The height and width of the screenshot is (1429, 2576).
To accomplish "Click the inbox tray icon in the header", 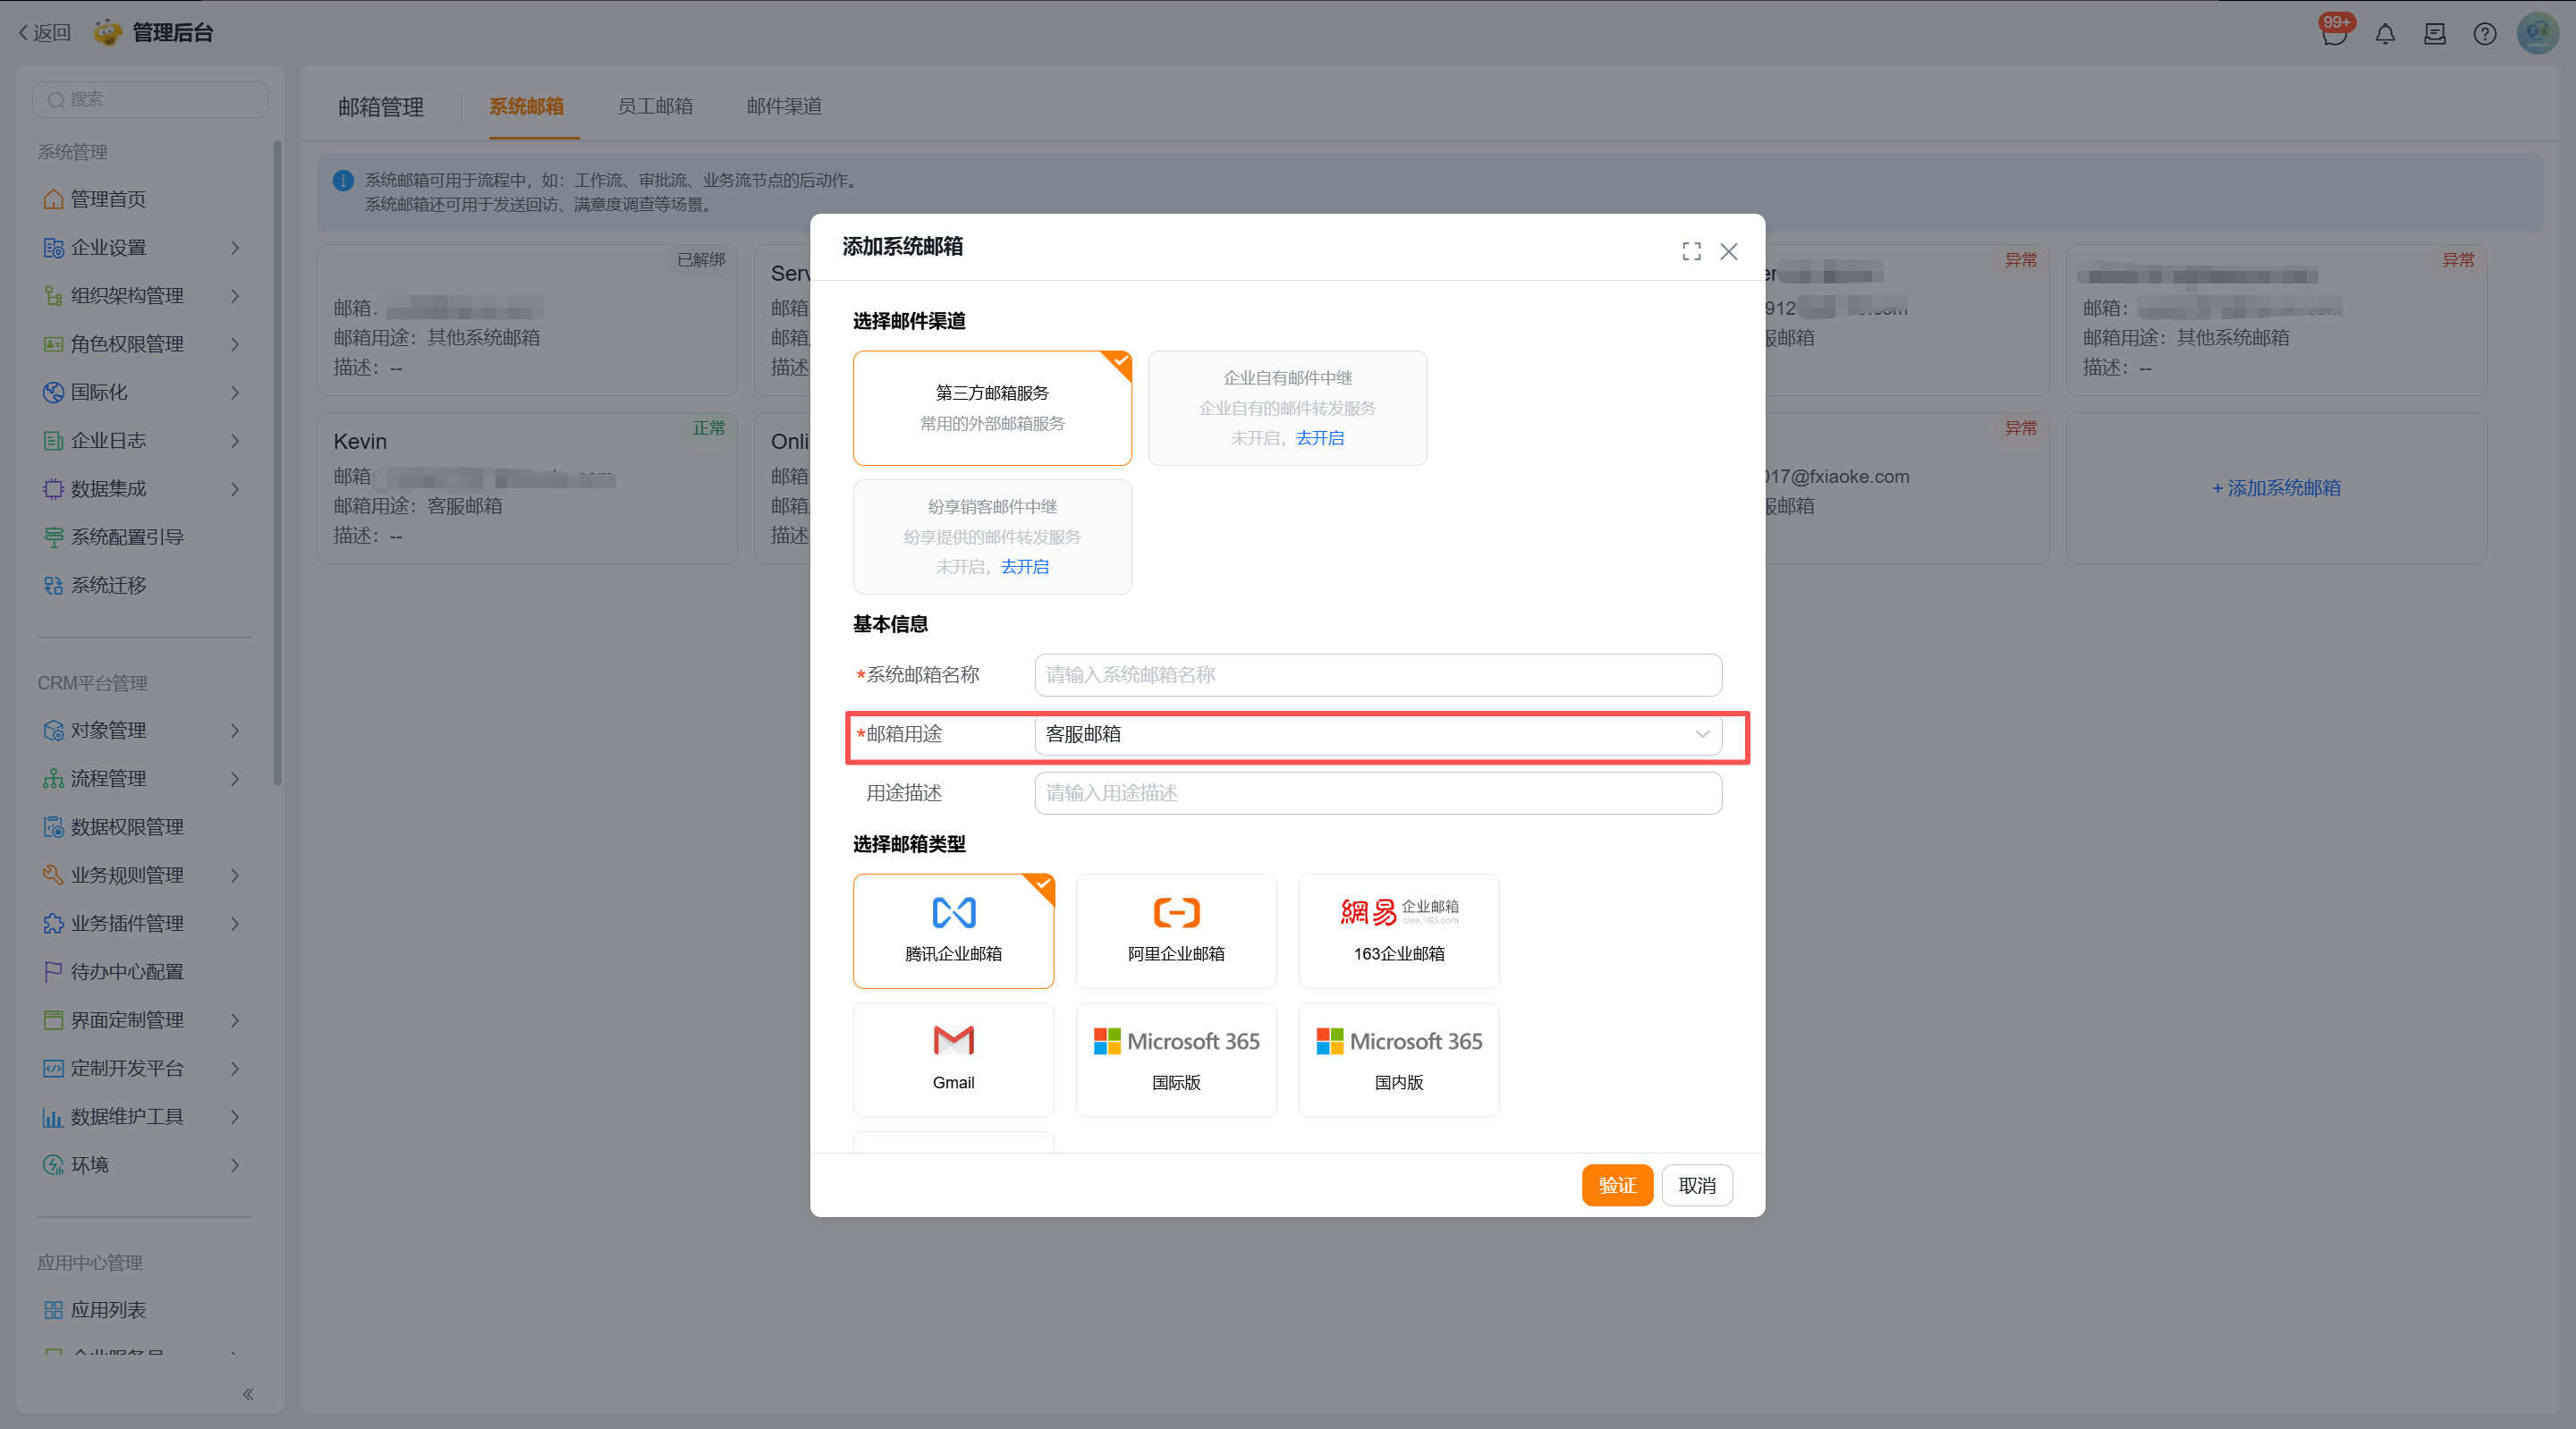I will pos(2435,34).
